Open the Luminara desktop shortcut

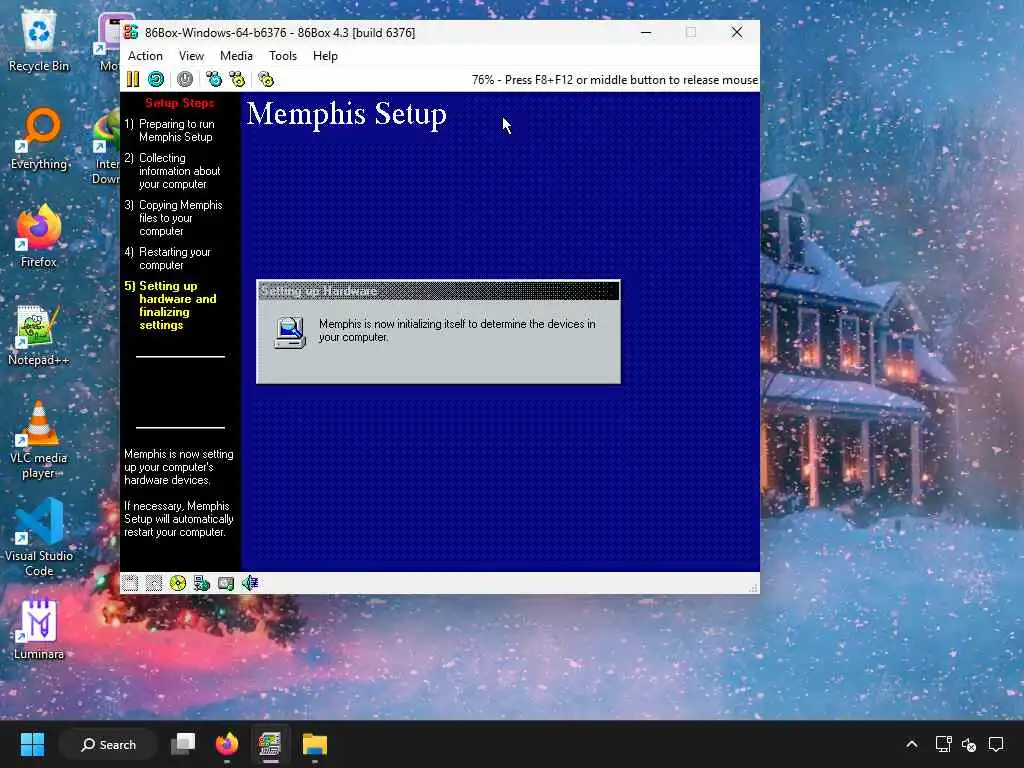(x=39, y=630)
